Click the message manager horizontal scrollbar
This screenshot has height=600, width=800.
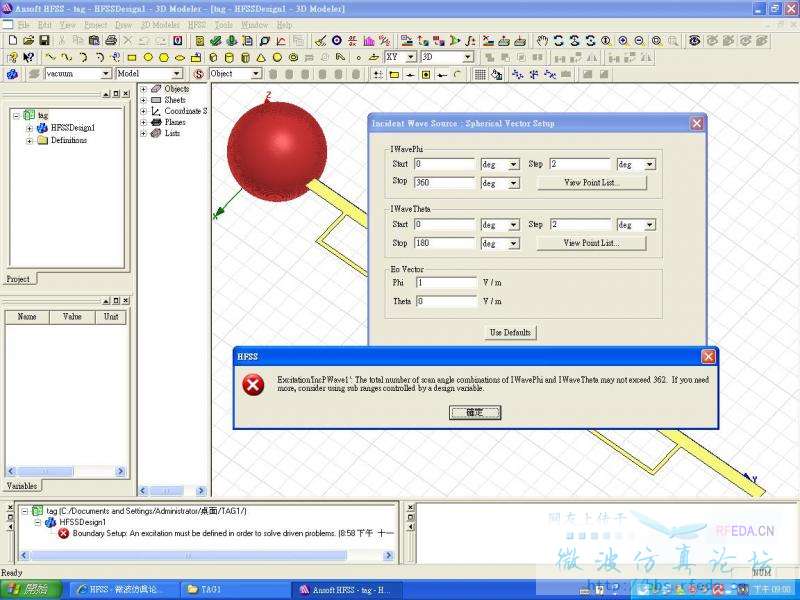pos(207,555)
